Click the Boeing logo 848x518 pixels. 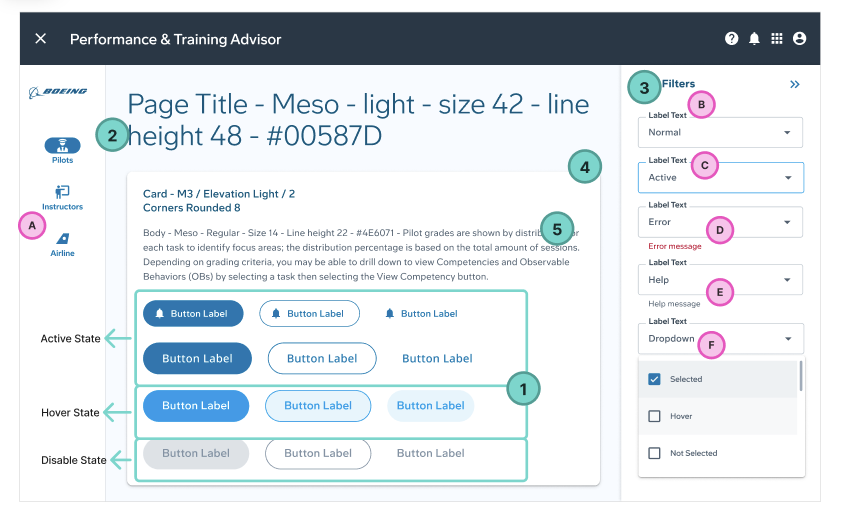(x=58, y=92)
